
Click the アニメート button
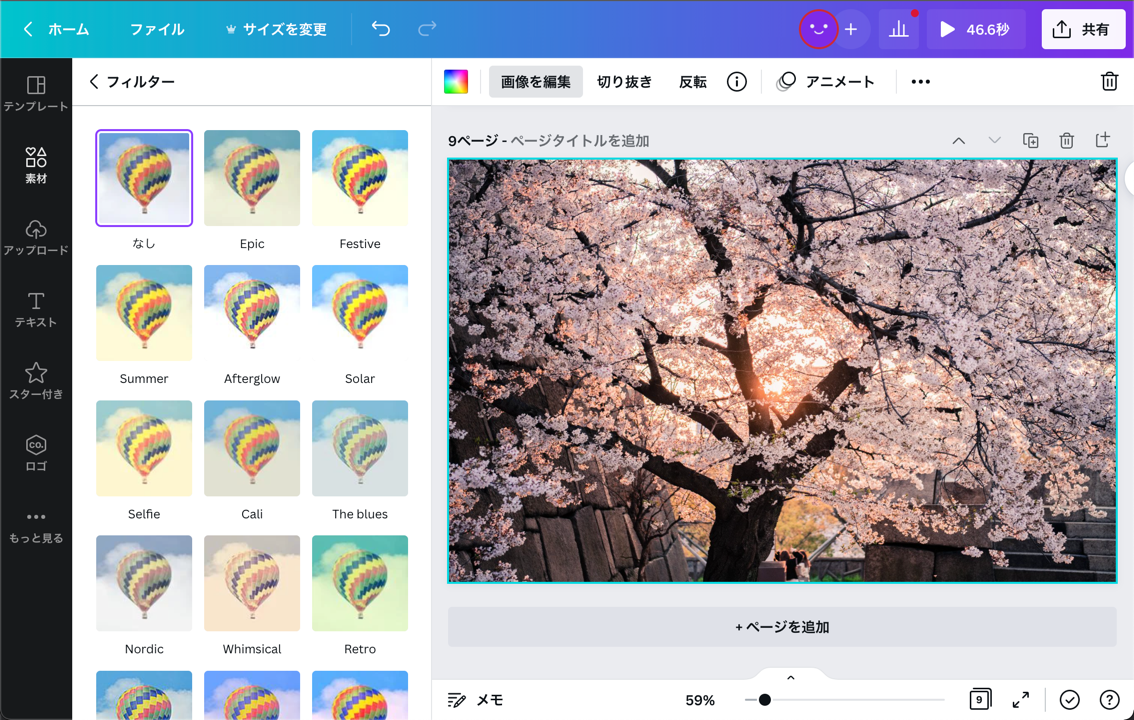click(x=826, y=82)
